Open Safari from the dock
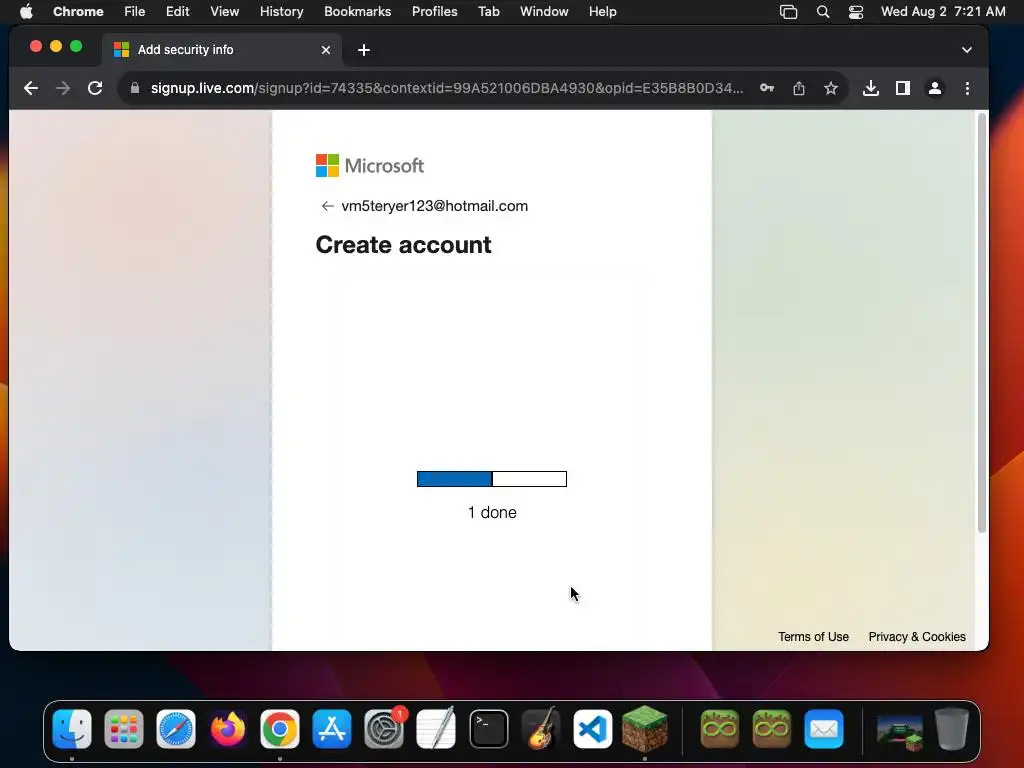1024x768 pixels. 176,729
